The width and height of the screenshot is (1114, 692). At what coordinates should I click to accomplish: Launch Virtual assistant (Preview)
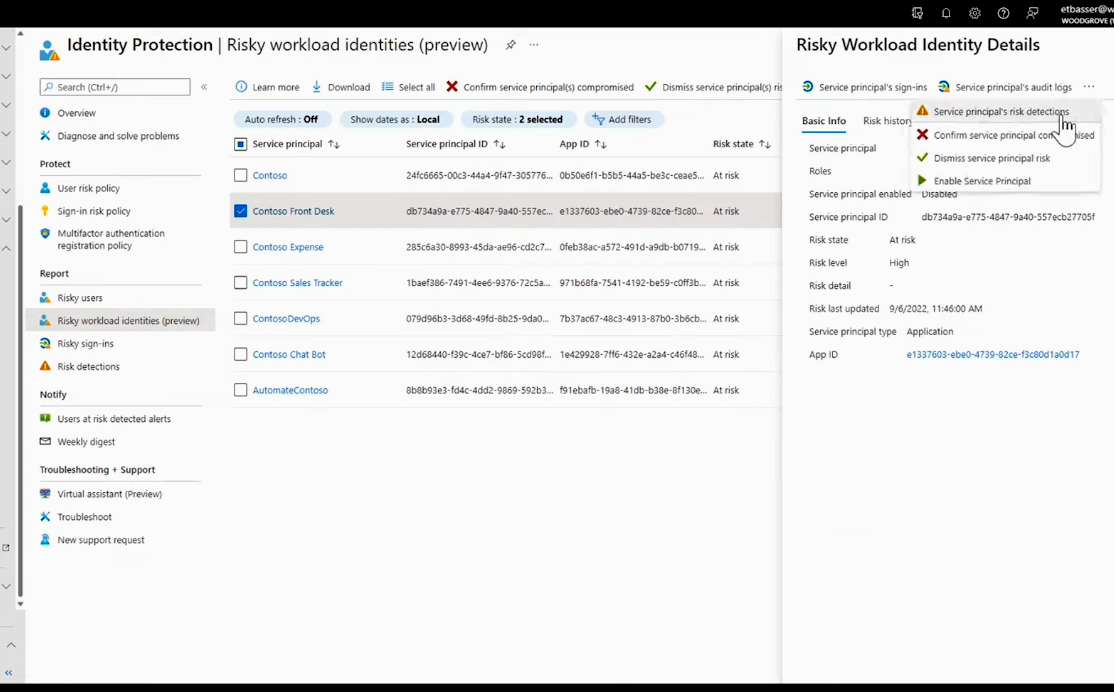[x=109, y=494]
